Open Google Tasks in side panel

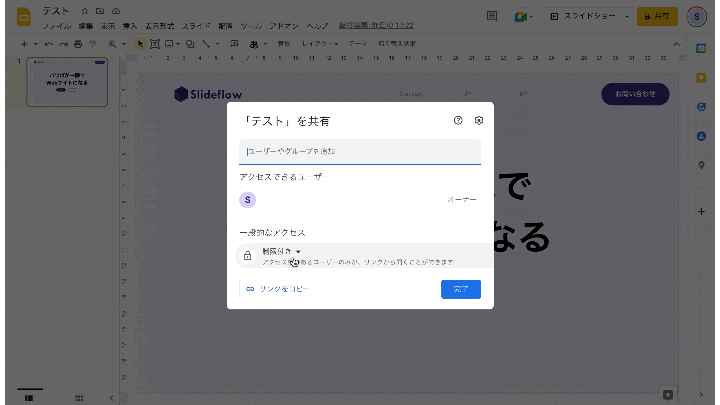tap(701, 106)
